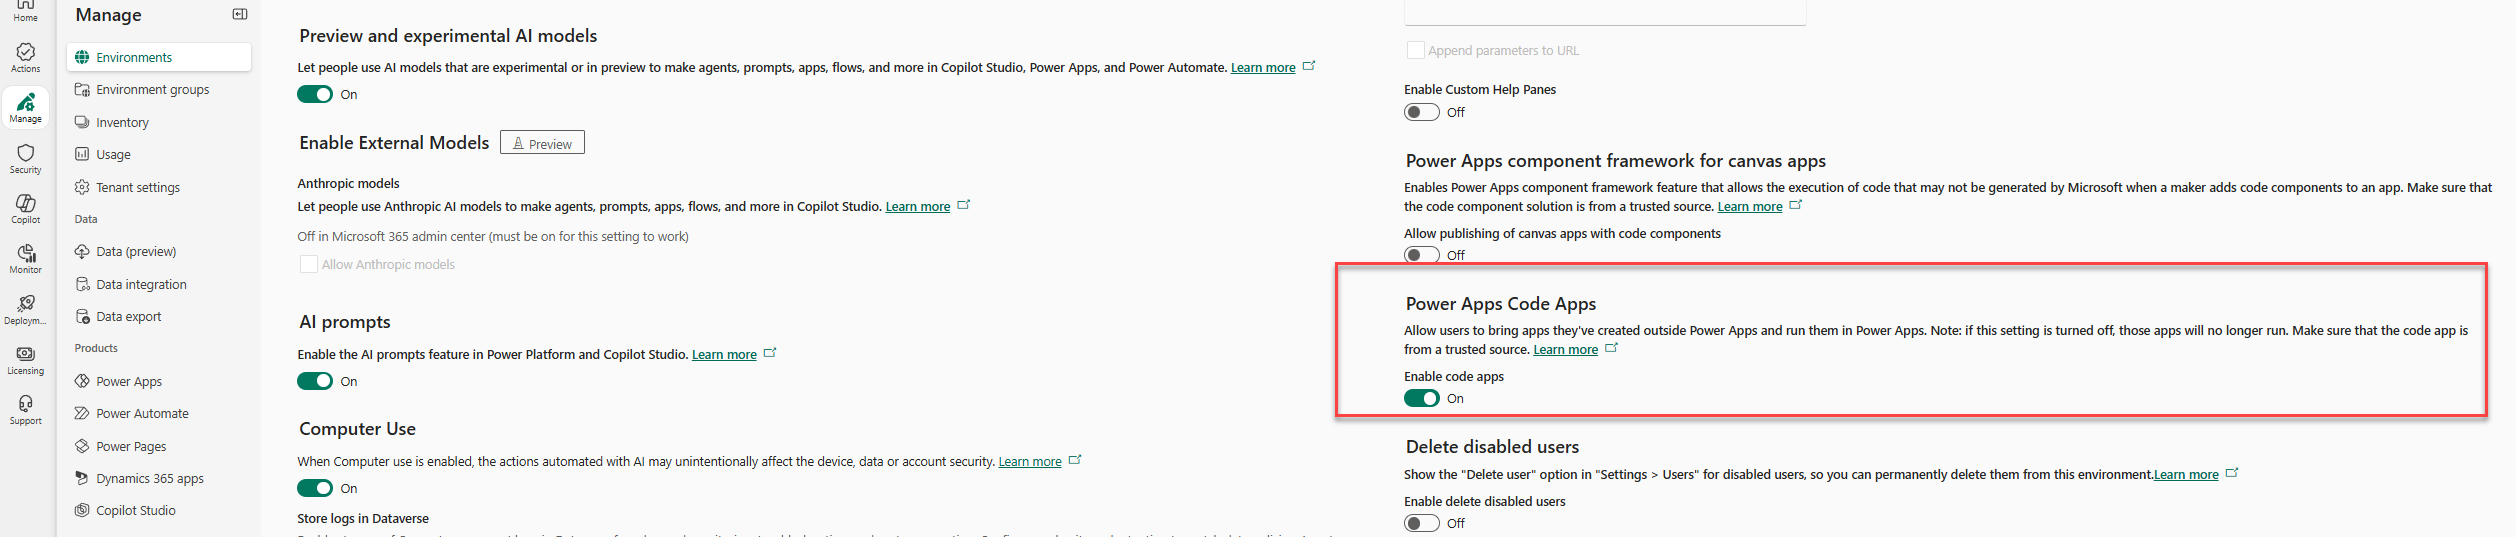Go to Deployment rail icon
Image resolution: width=2516 pixels, height=537 pixels.
click(x=26, y=308)
